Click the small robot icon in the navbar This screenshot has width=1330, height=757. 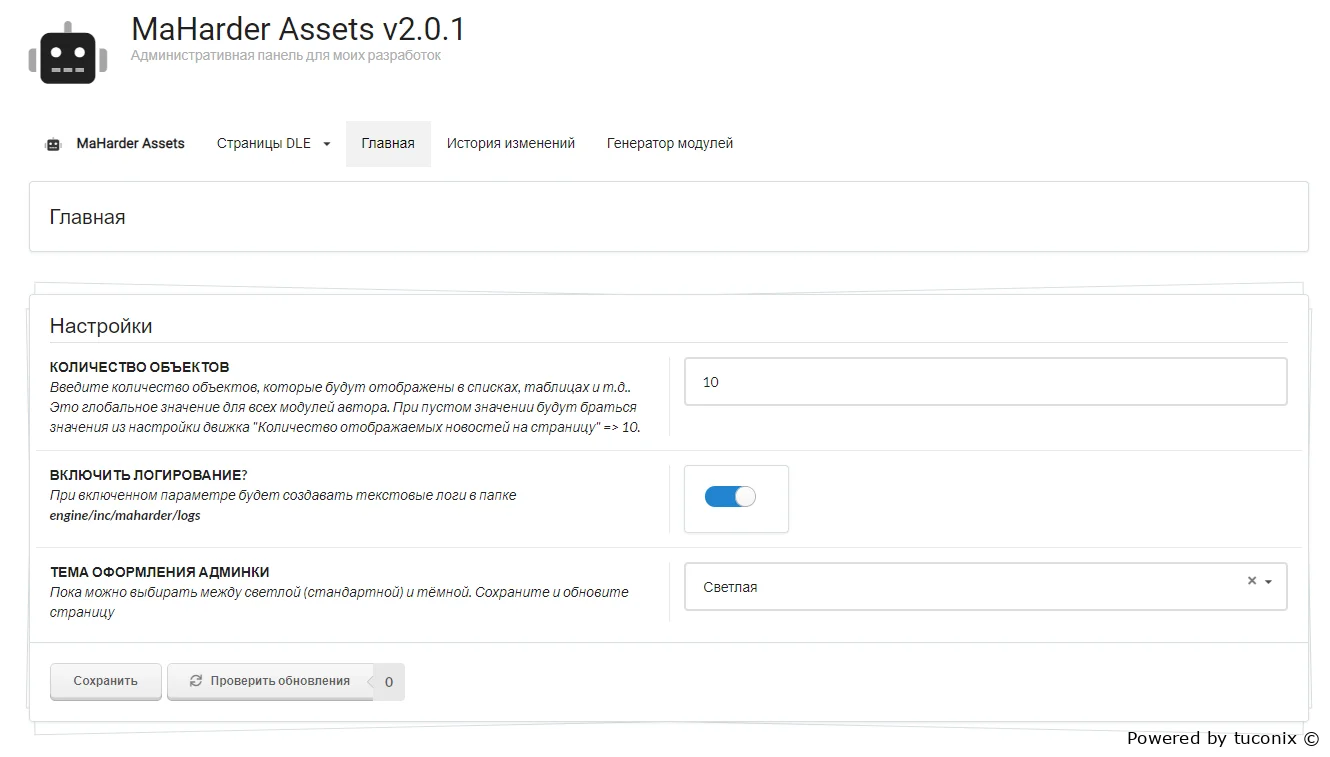(x=54, y=144)
